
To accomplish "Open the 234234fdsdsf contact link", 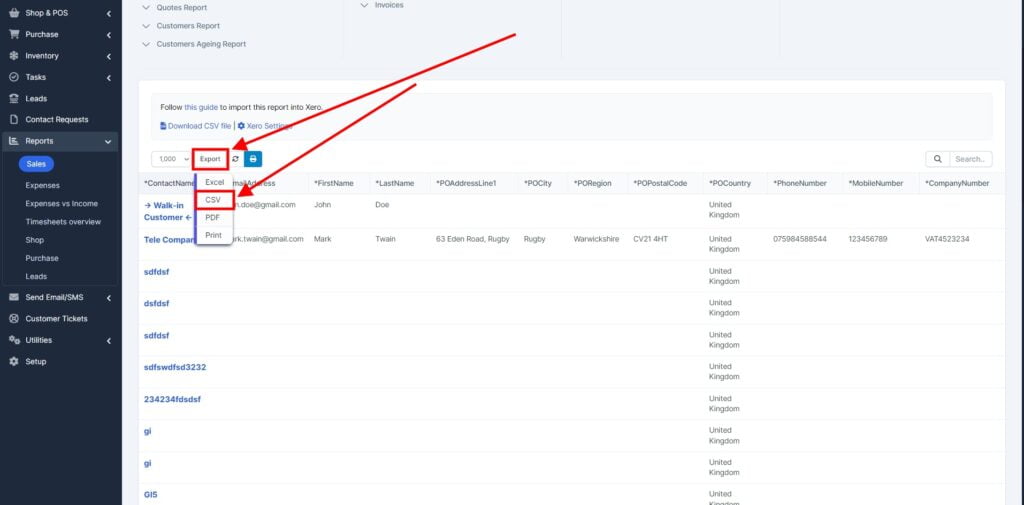I will tap(172, 399).
